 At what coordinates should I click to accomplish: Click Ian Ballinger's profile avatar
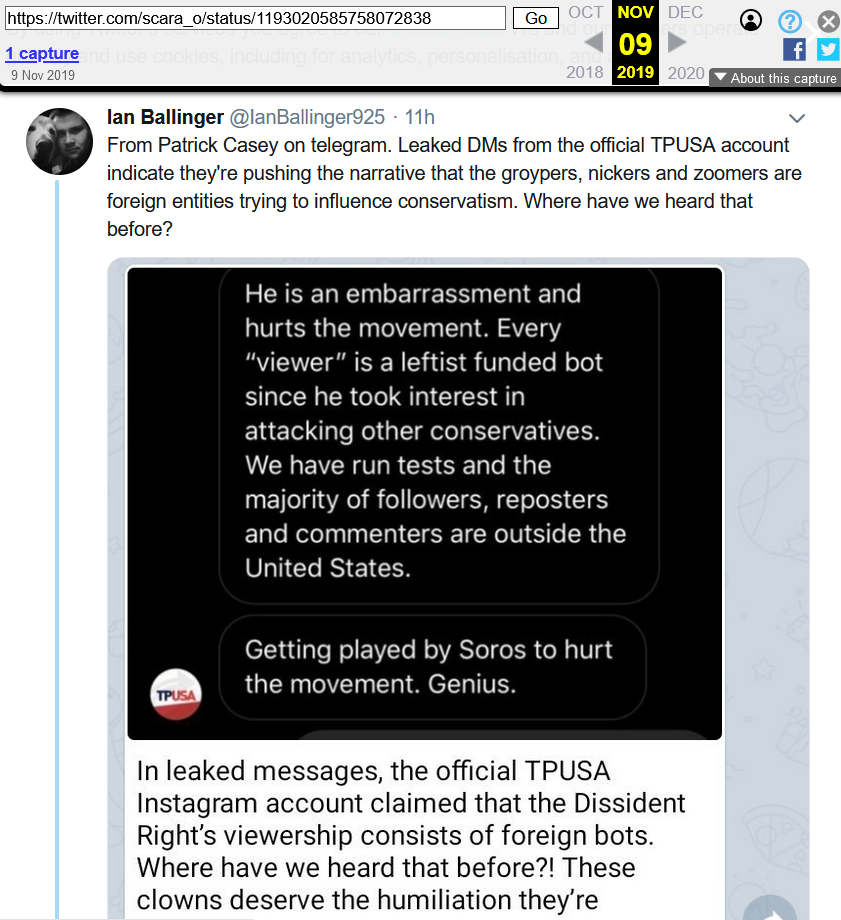59,141
